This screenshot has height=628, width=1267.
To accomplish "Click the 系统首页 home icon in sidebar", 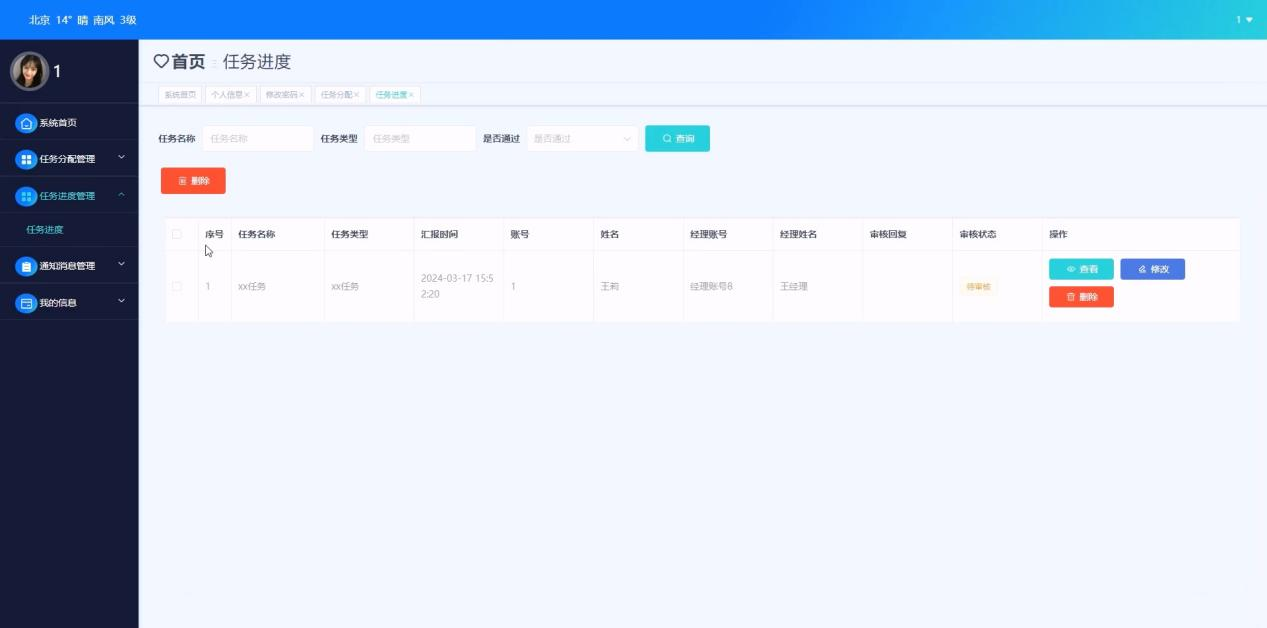I will [x=26, y=123].
